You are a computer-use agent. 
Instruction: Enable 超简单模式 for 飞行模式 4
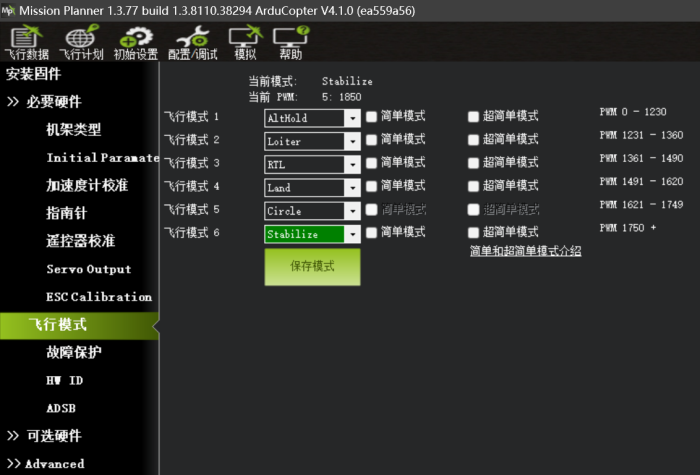coord(473,187)
